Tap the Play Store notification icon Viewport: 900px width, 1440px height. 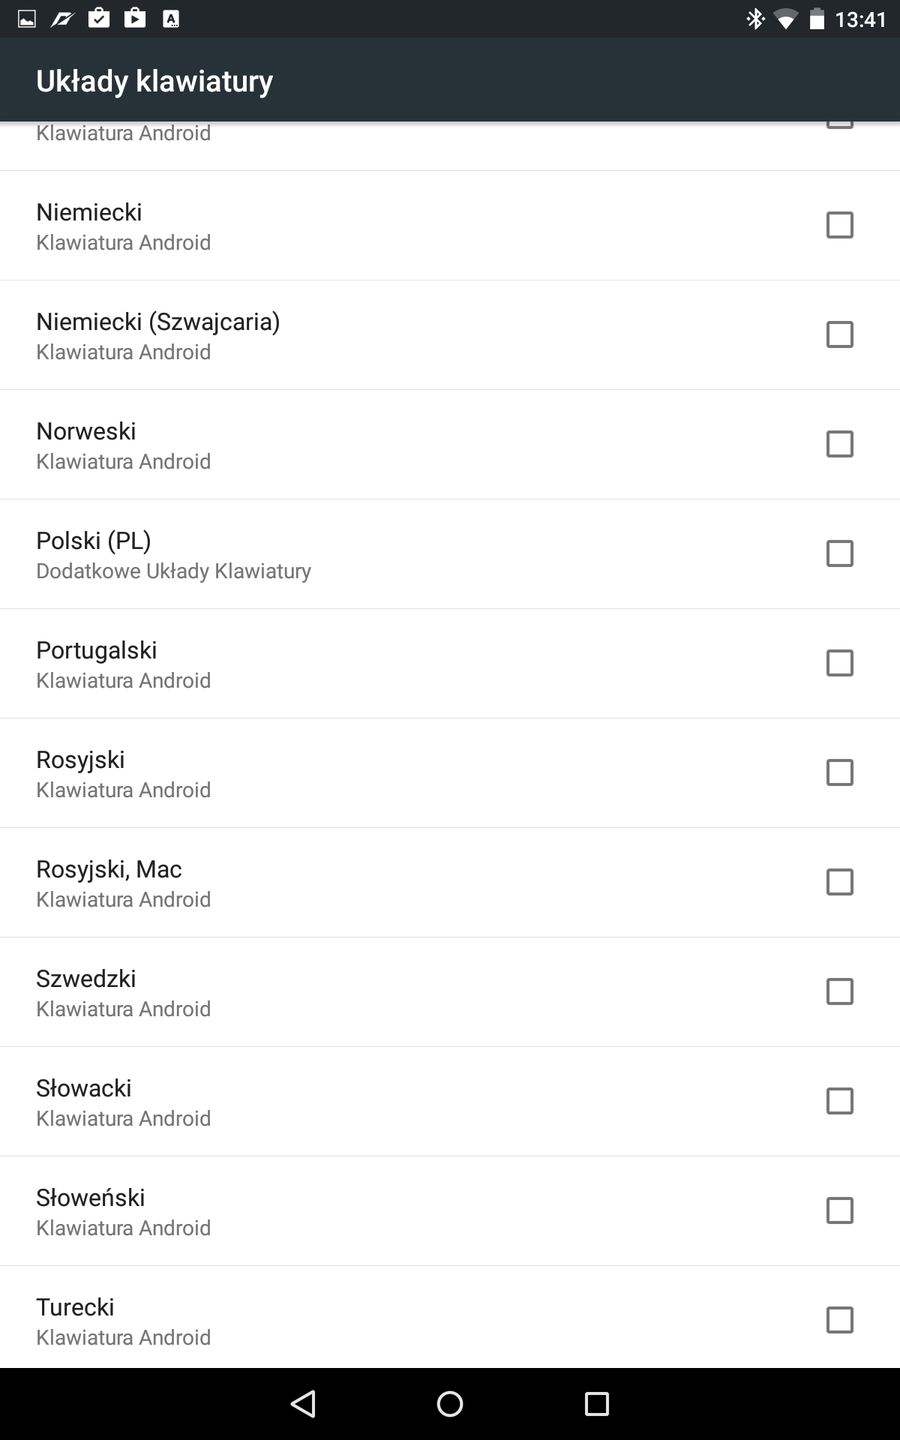coord(135,18)
